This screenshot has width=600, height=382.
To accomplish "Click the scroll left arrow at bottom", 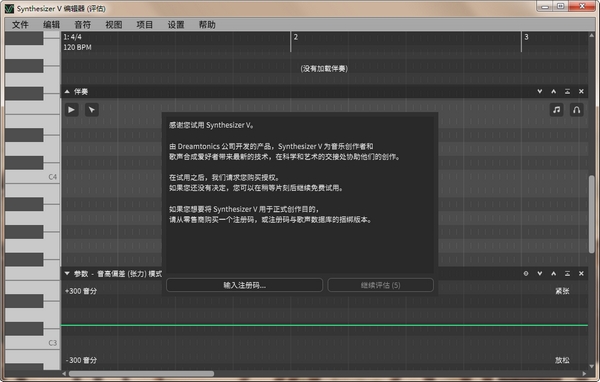I will point(64,374).
